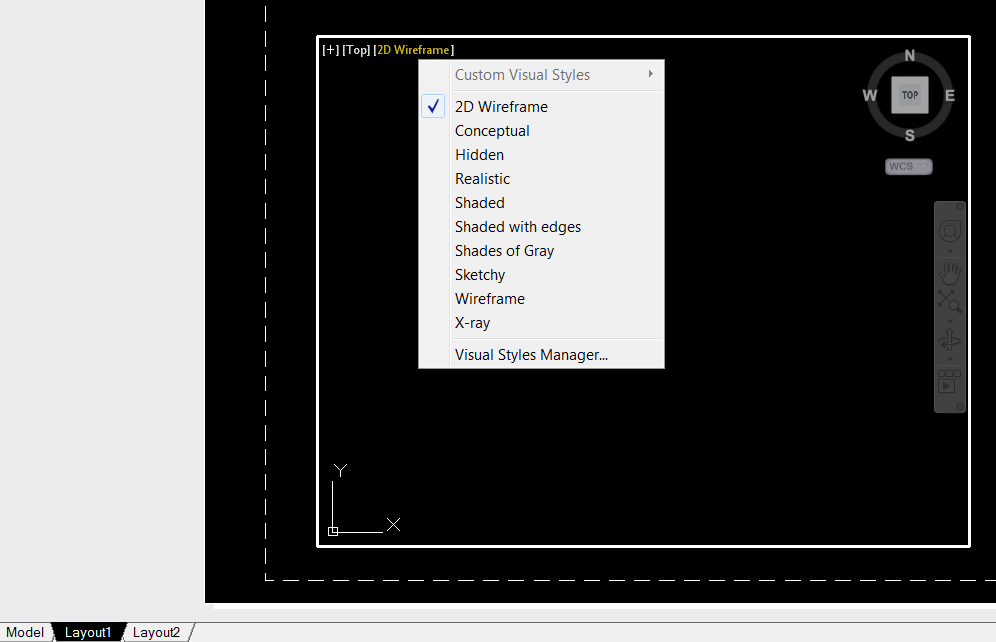Click the [+] viewport controls label
Viewport: 996px width, 642px height.
click(330, 50)
